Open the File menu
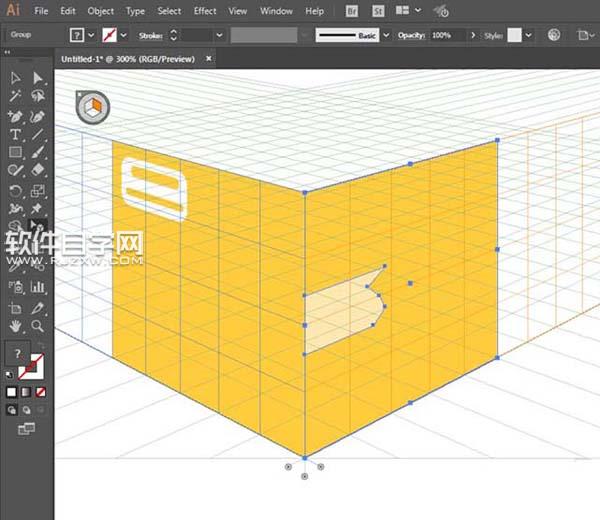Screen dimensions: 600x520 coord(41,11)
